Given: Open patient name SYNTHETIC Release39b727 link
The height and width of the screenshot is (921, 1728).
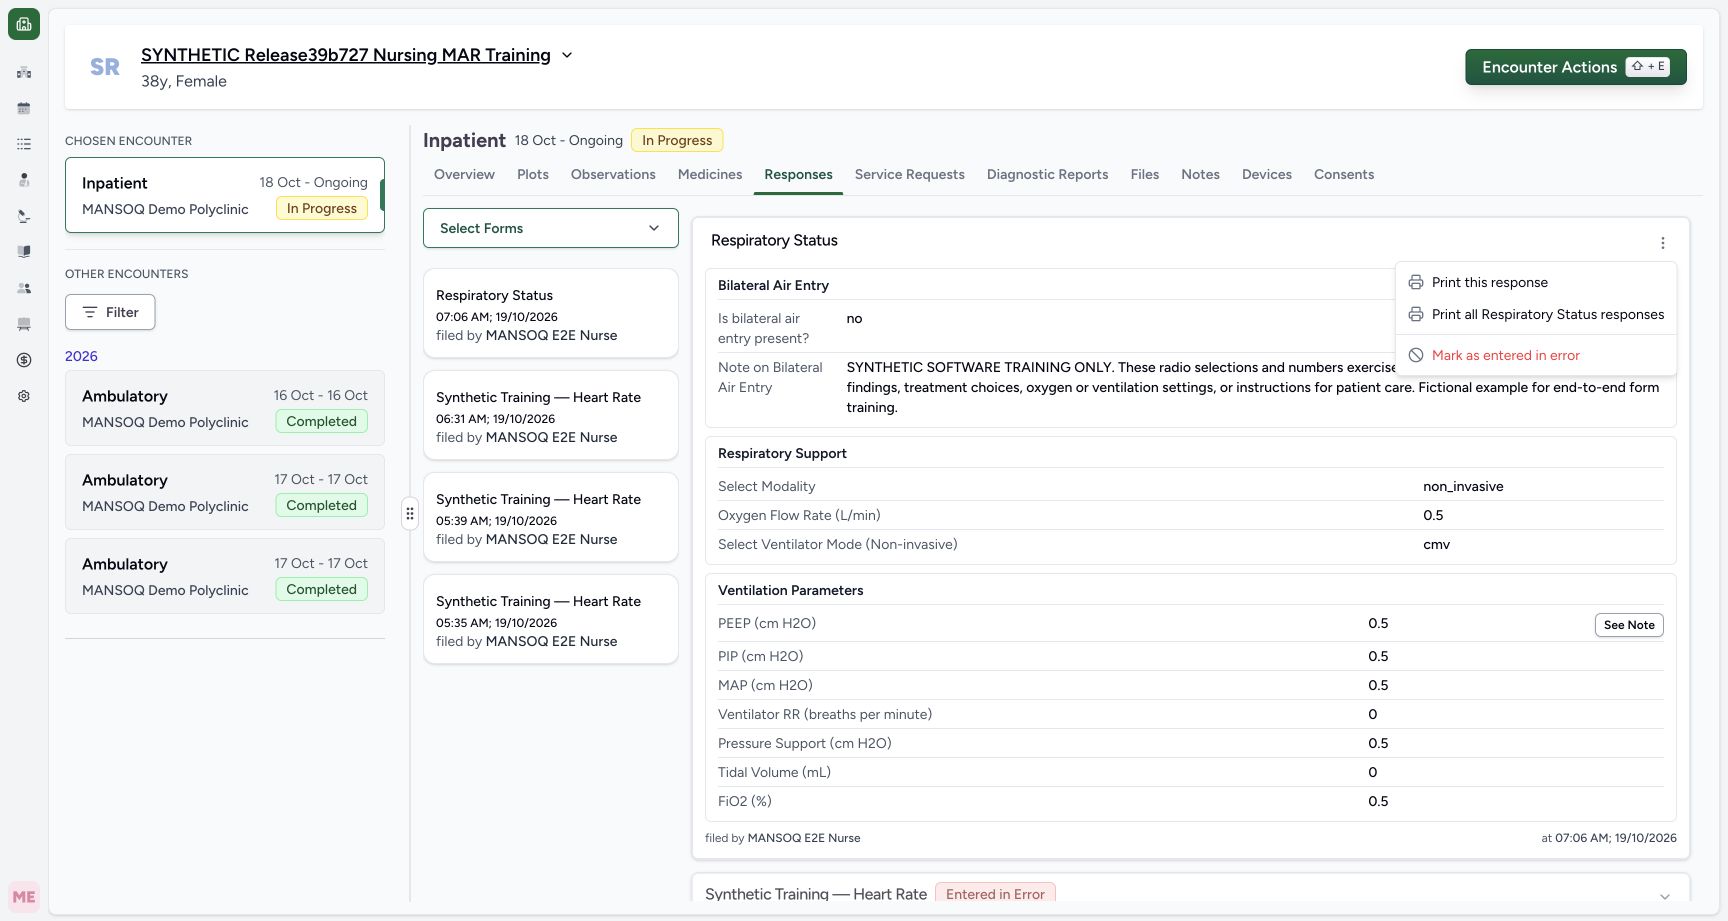Looking at the screenshot, I should click(346, 55).
